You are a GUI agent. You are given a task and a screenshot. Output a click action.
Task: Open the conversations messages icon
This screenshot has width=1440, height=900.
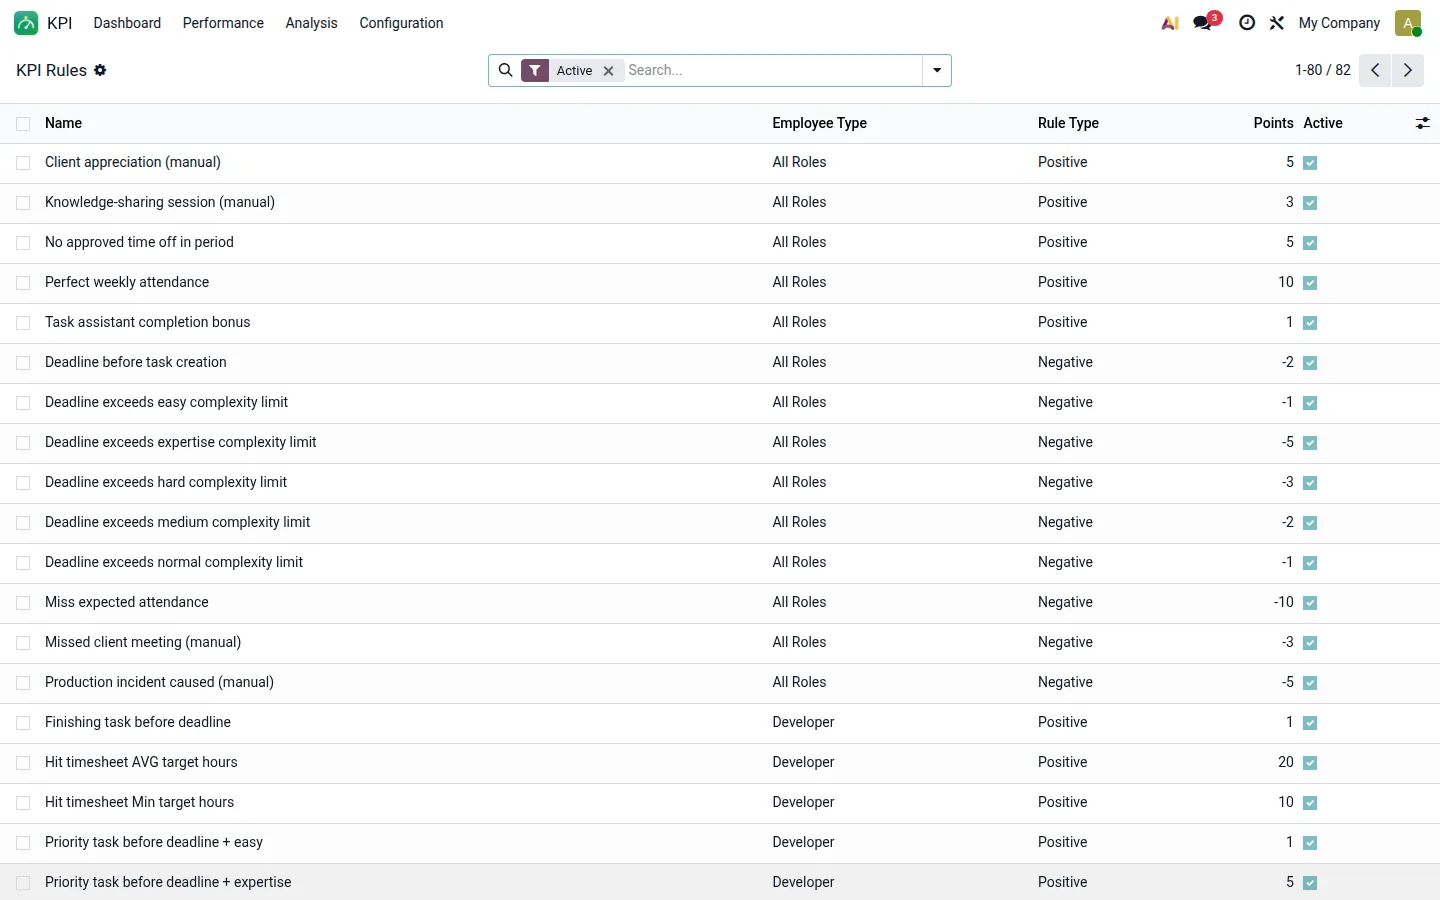coord(1203,23)
